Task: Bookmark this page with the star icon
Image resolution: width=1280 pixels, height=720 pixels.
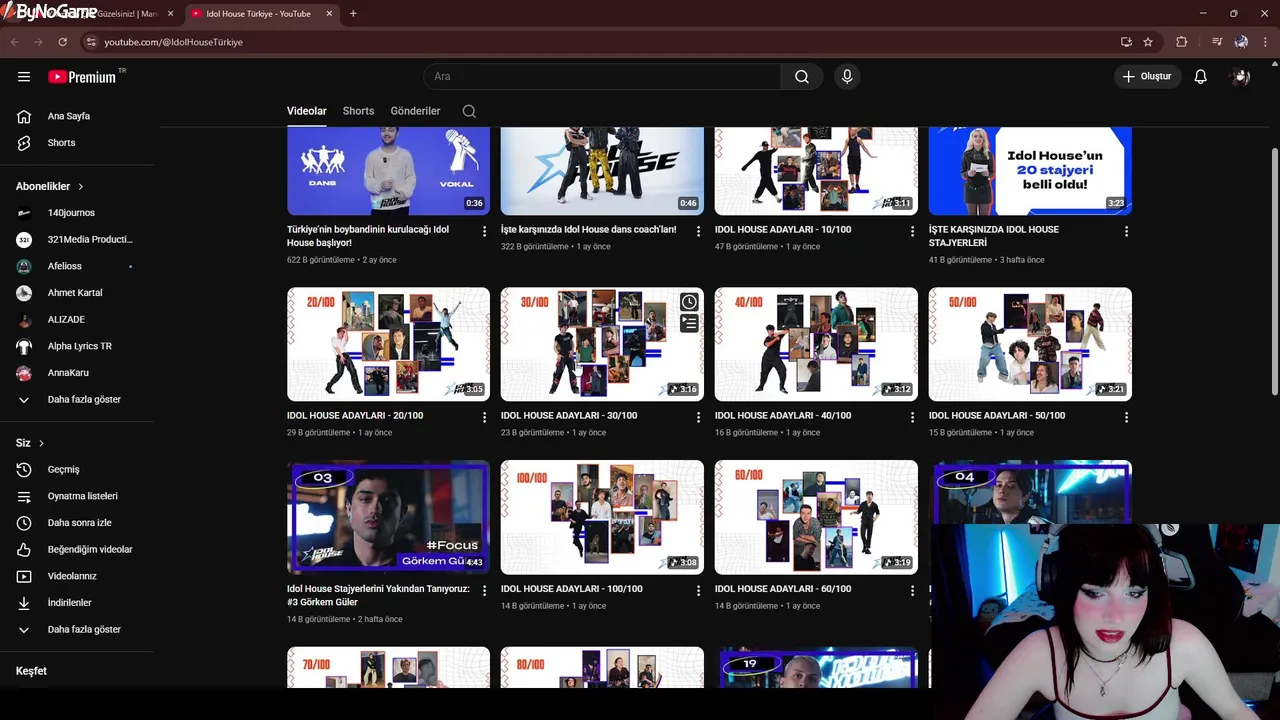Action: (x=1148, y=42)
